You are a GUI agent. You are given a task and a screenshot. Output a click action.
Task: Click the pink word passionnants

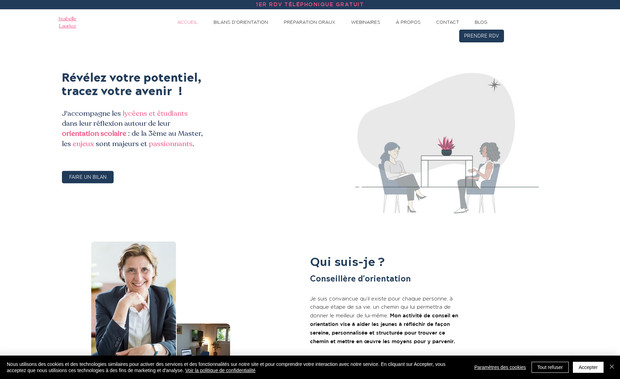[170, 144]
